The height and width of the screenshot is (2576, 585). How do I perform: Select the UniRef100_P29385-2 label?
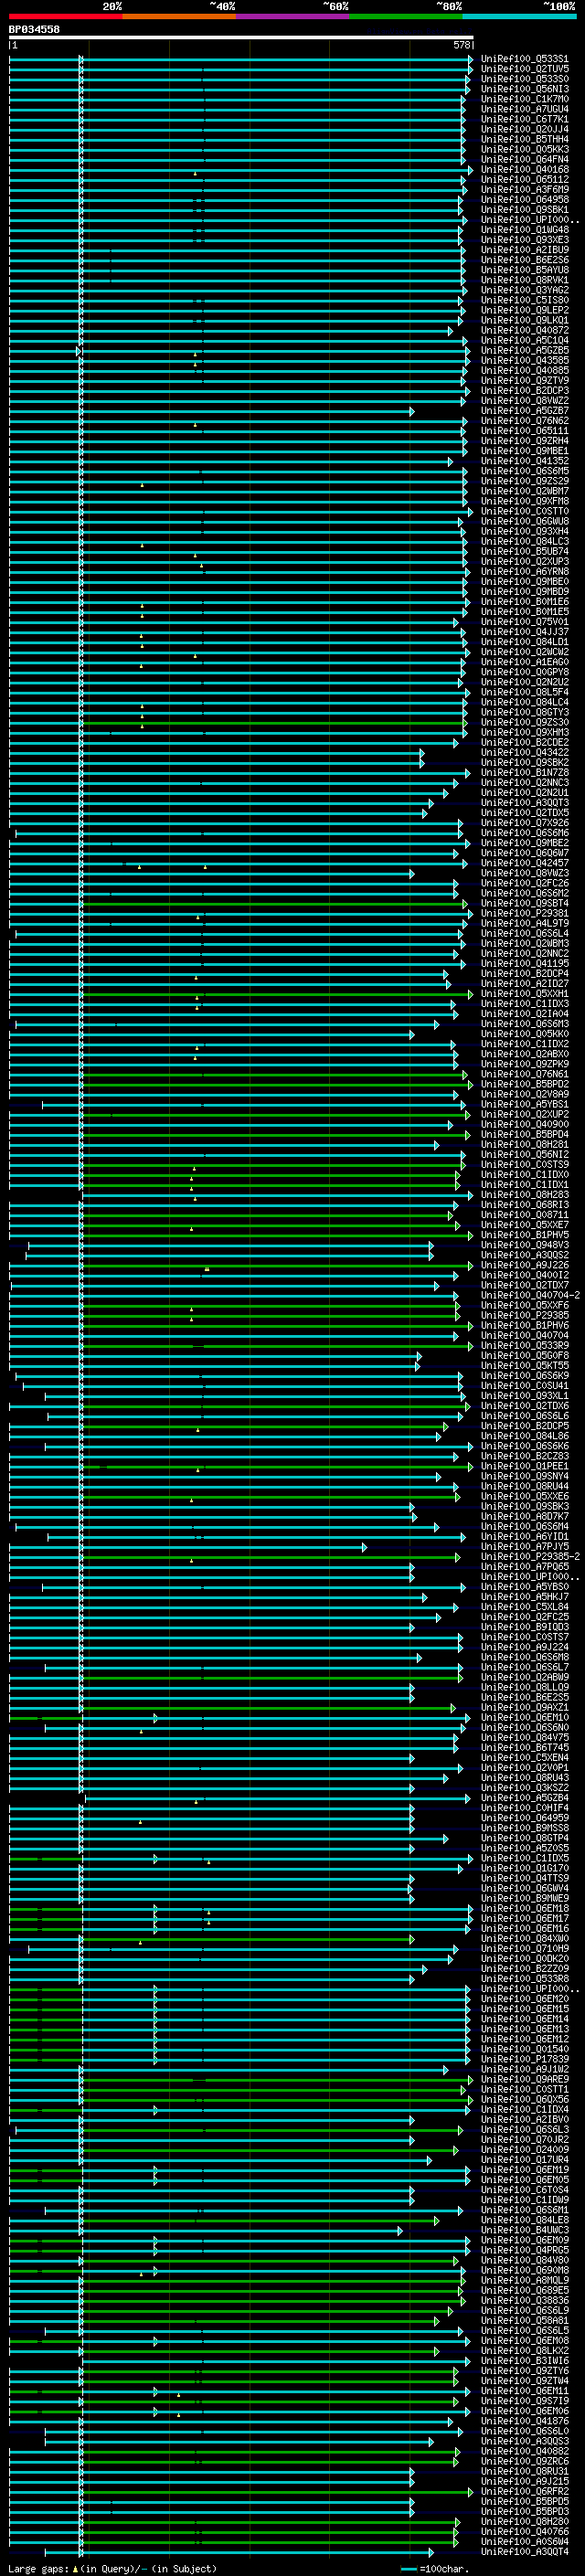tap(530, 1557)
